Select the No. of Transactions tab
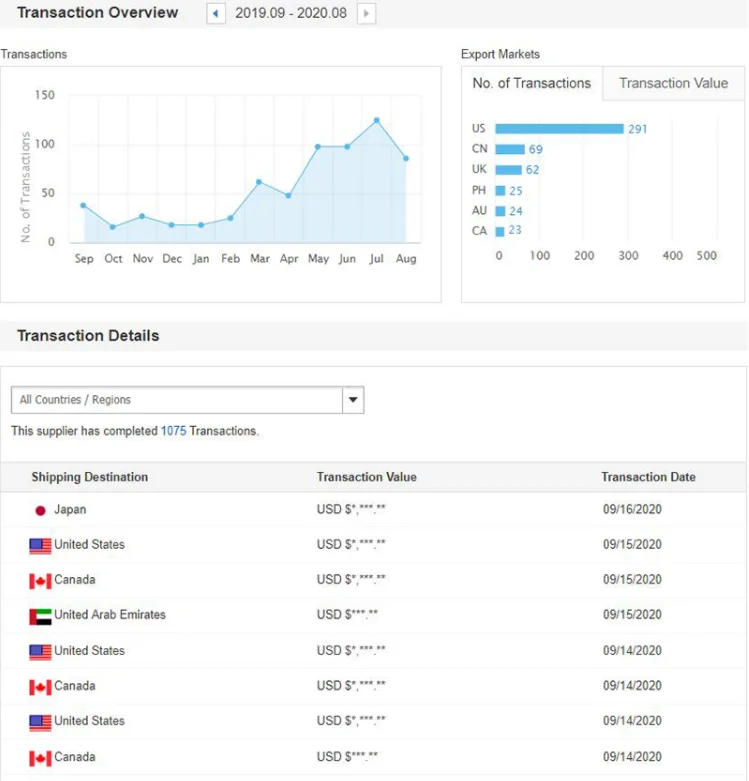The height and width of the screenshot is (781, 749). click(531, 83)
